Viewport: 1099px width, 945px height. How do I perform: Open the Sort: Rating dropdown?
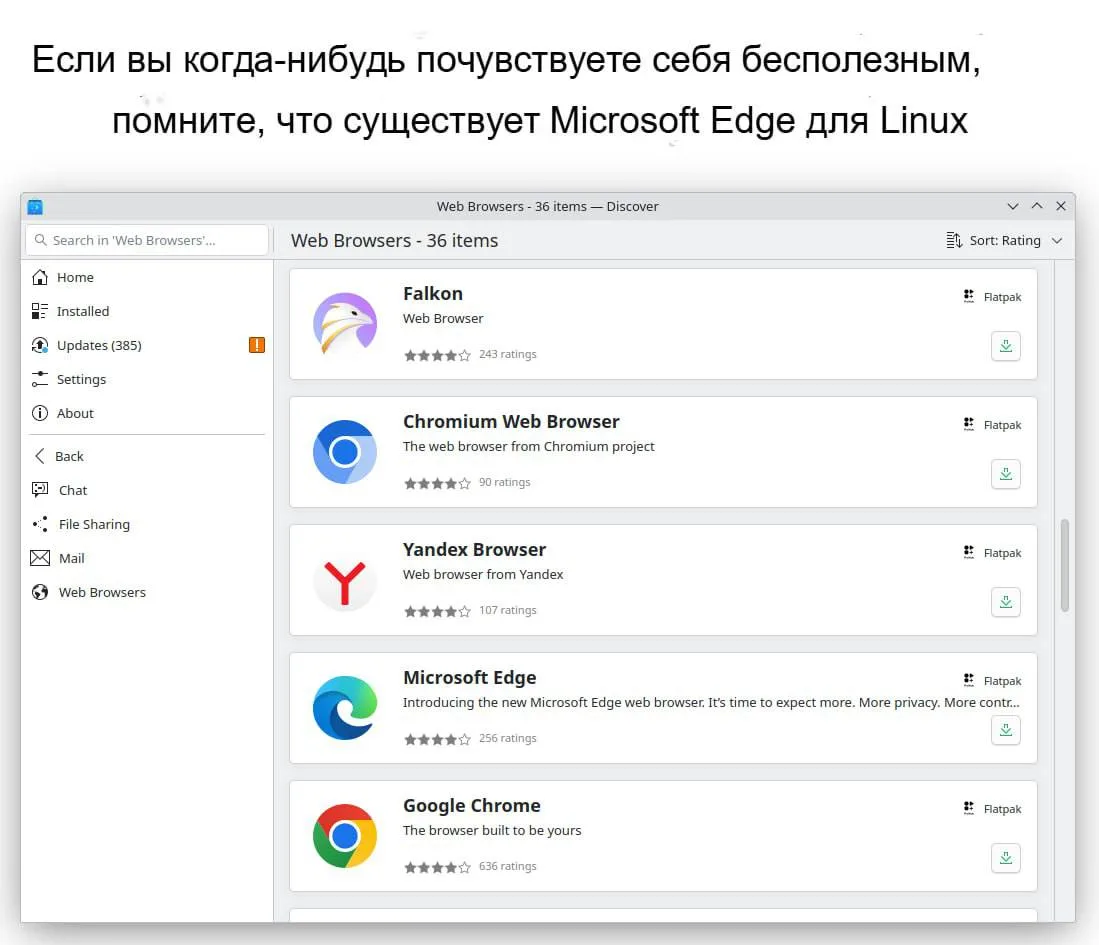[1004, 240]
